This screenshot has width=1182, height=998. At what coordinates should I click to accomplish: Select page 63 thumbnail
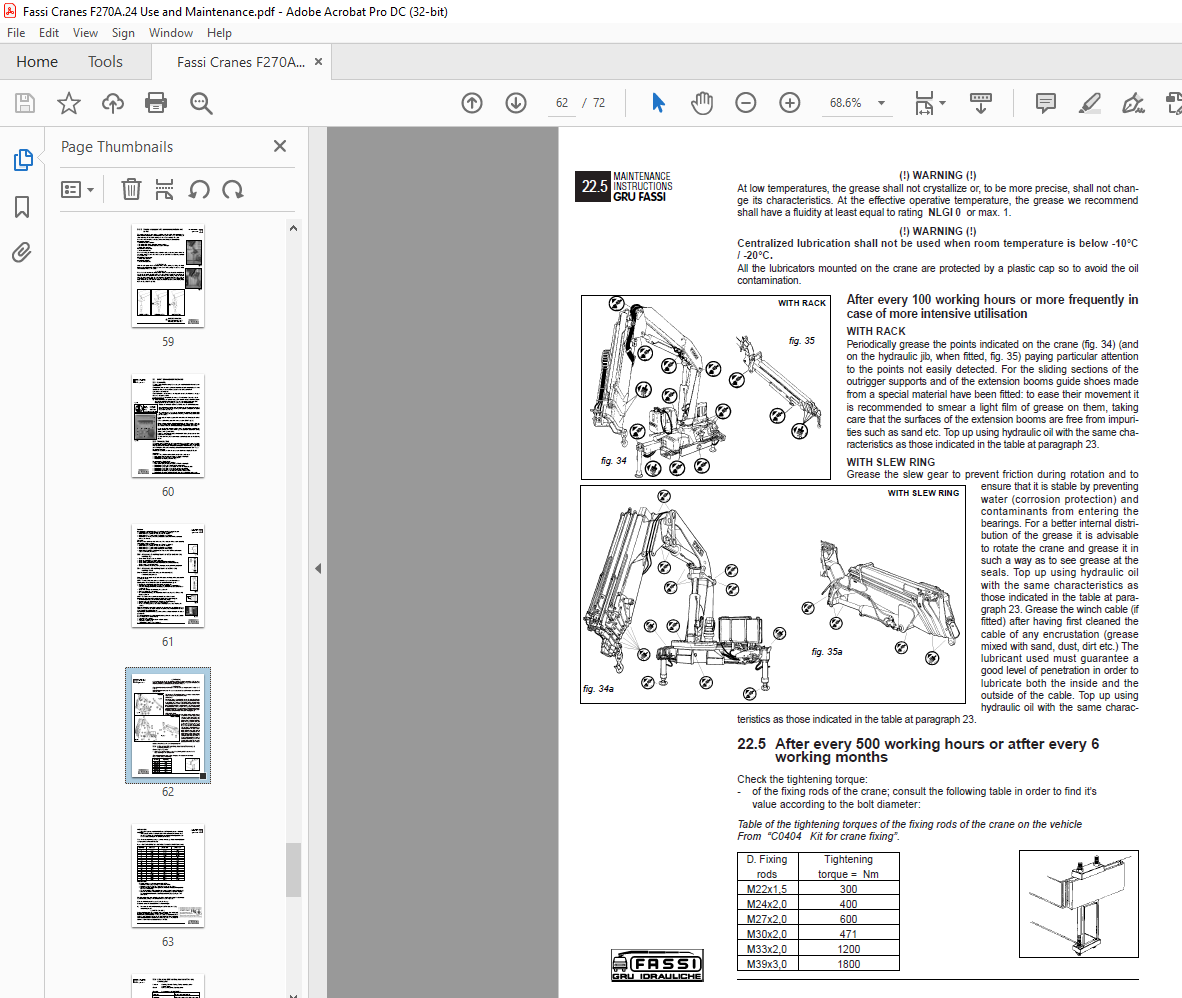(167, 875)
